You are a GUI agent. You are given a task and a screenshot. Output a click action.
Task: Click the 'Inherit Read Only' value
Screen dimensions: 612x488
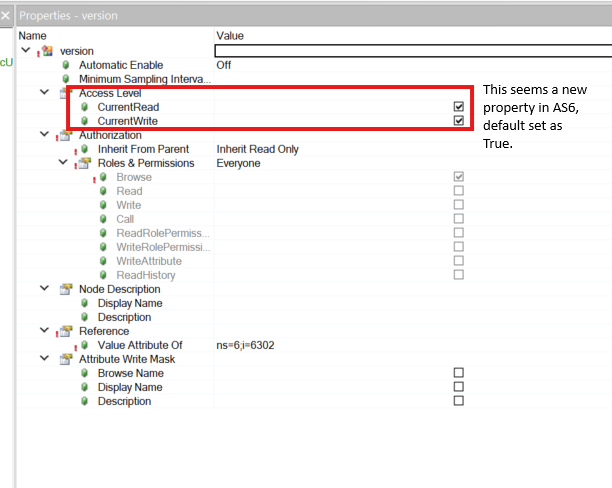(258, 149)
